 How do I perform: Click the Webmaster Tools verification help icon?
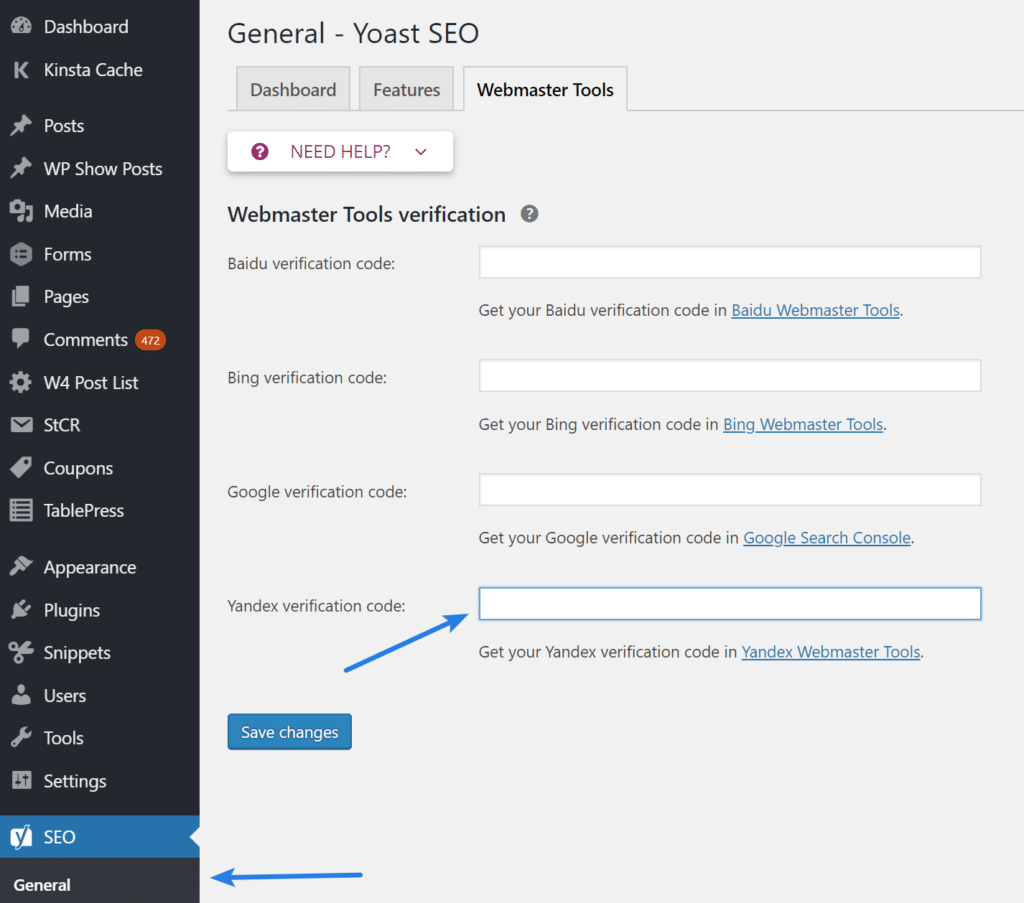pyautogui.click(x=529, y=213)
